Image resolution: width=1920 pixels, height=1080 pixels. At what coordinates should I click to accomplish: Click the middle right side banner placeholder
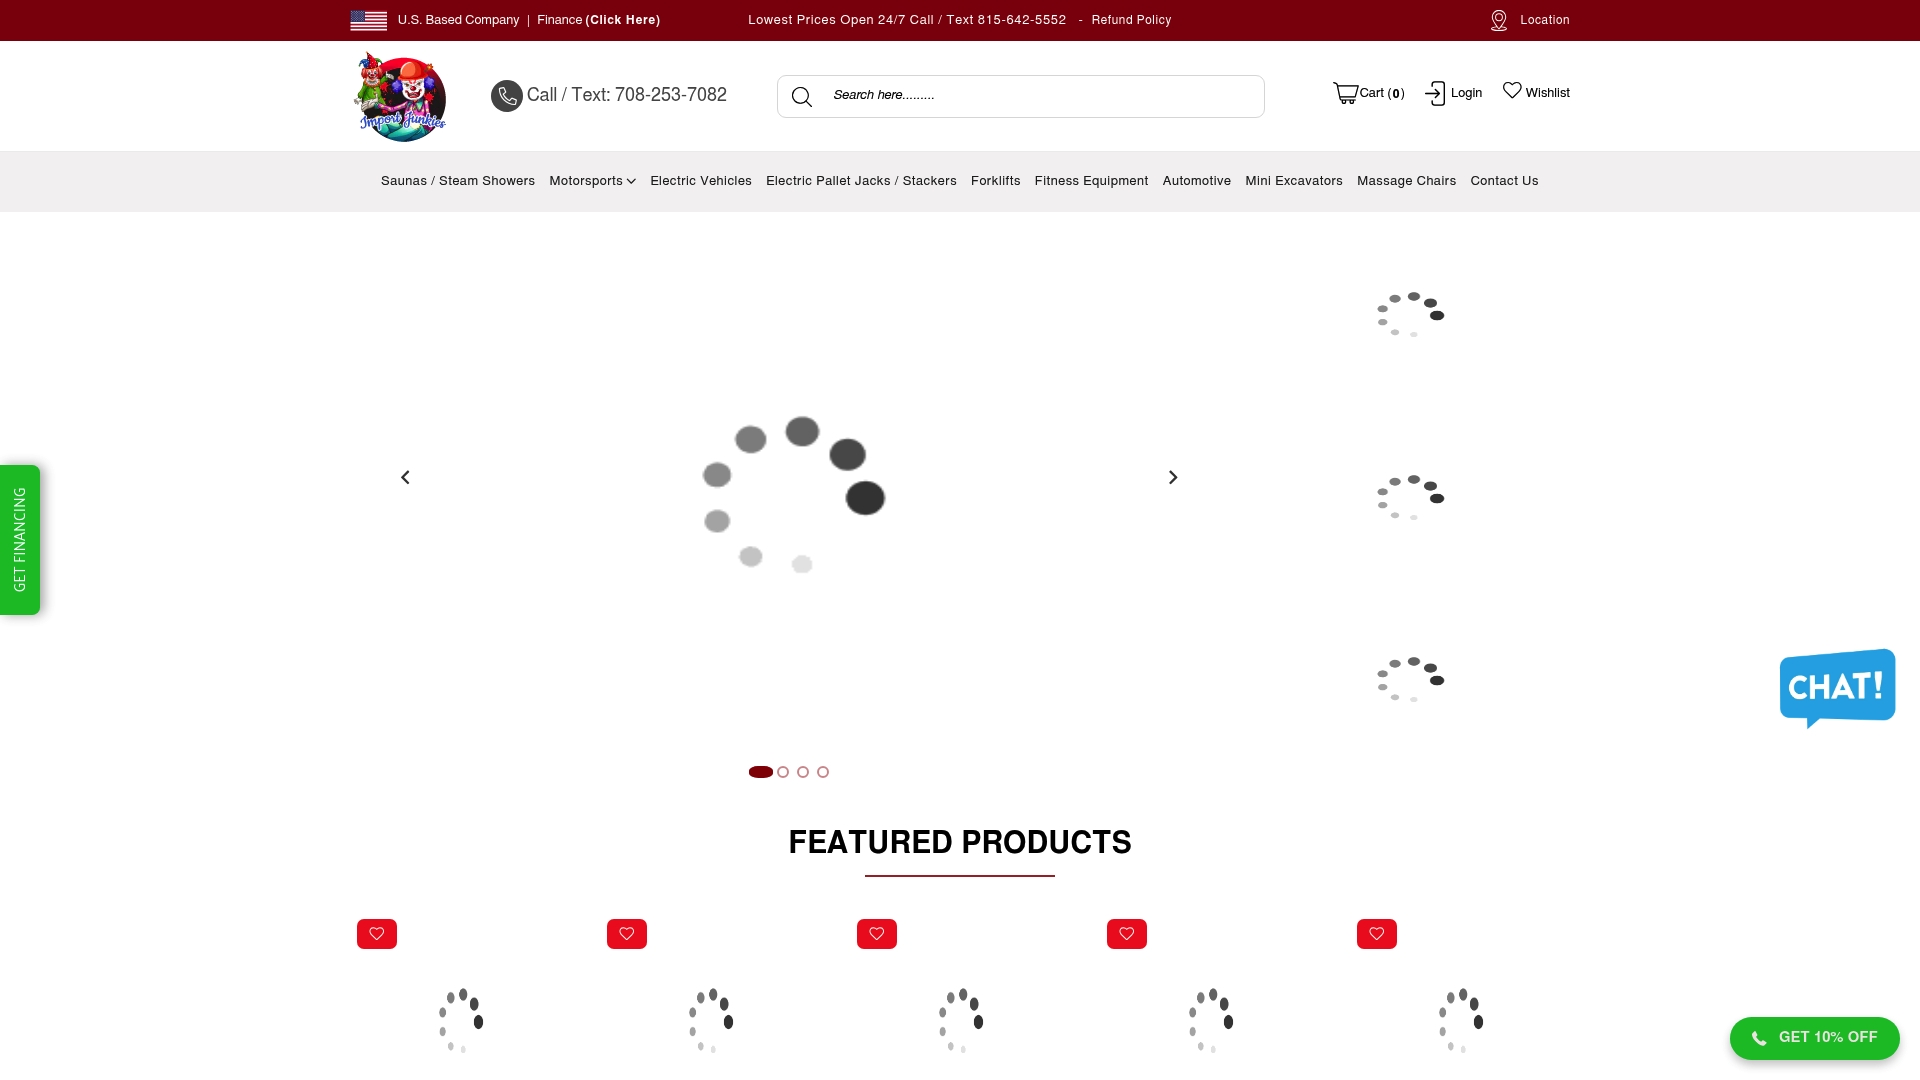point(1410,497)
